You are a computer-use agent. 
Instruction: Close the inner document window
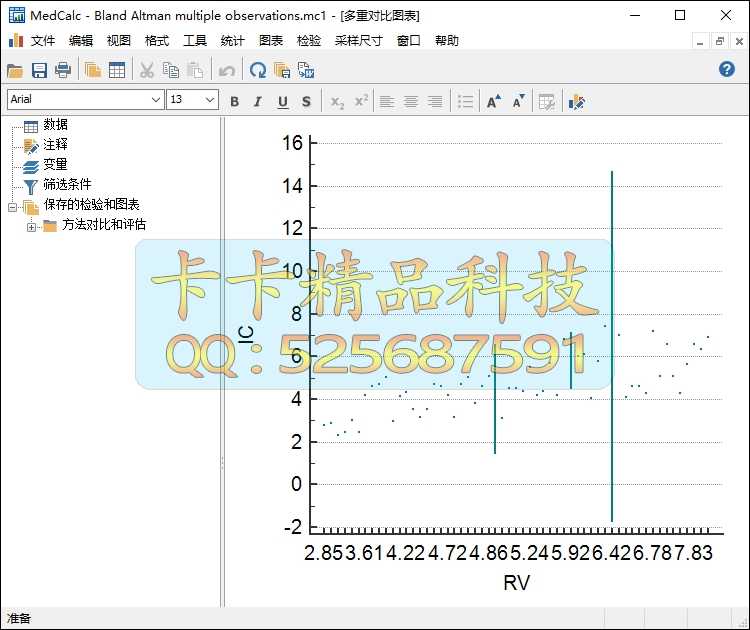click(x=739, y=42)
